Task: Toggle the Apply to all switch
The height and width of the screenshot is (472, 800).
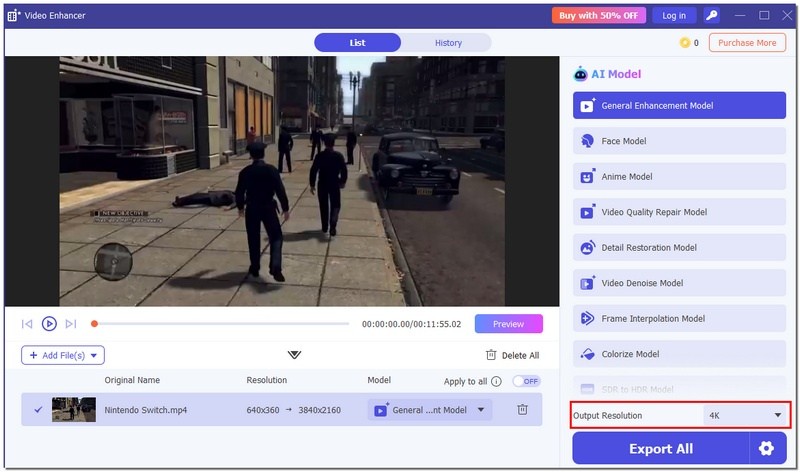Action: pos(525,381)
